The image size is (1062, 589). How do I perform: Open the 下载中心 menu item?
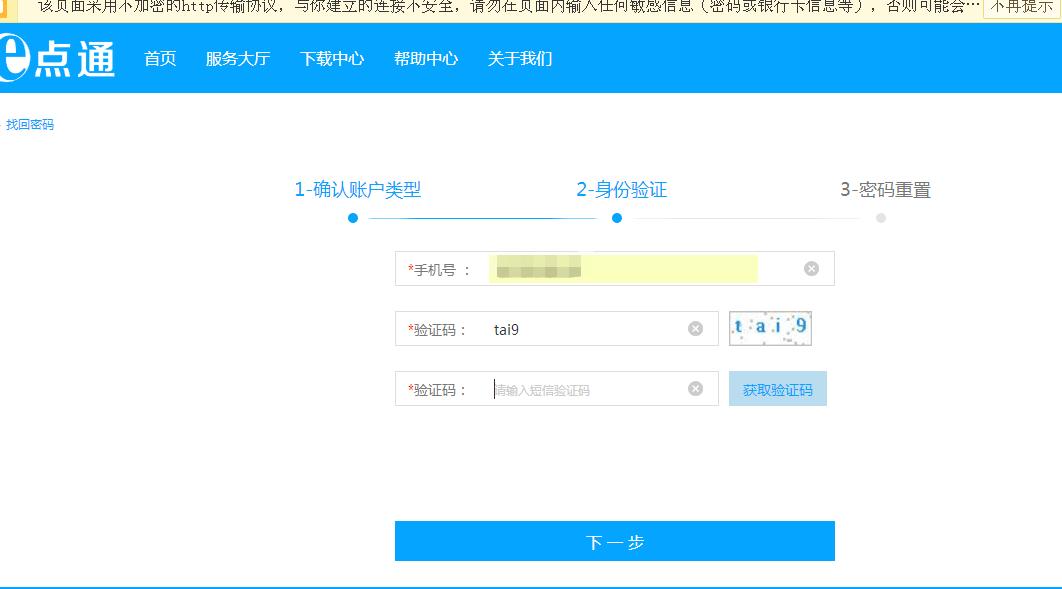(331, 58)
